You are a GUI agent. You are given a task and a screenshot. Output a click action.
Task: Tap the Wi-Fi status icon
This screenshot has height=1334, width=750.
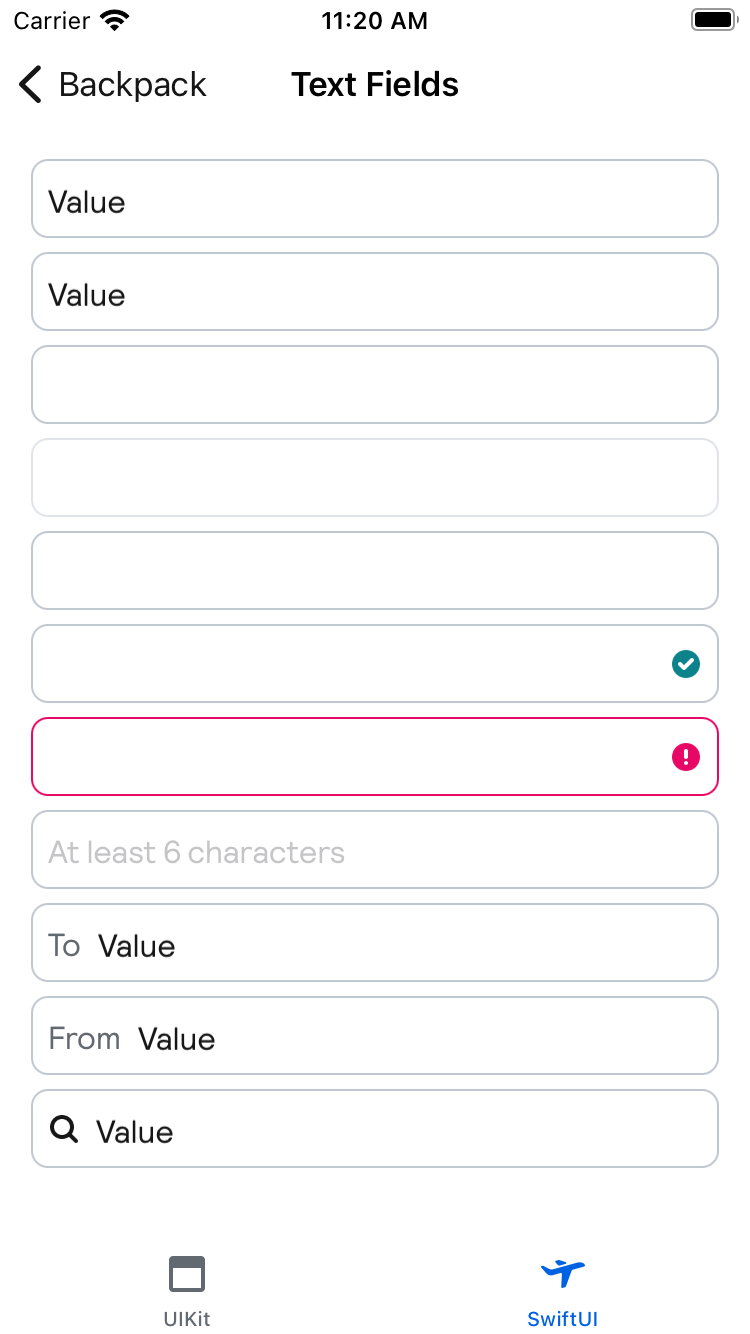[x=116, y=20]
